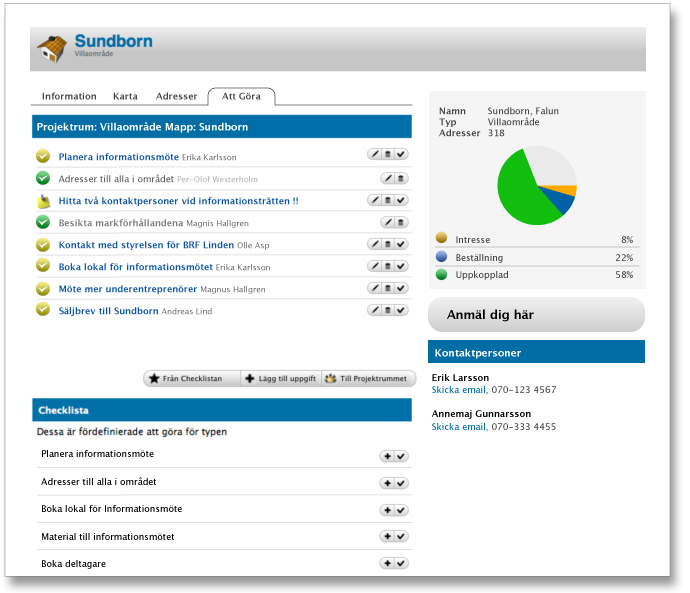Click the Från Checklistan button
This screenshot has height=593, width=690.
tap(193, 379)
